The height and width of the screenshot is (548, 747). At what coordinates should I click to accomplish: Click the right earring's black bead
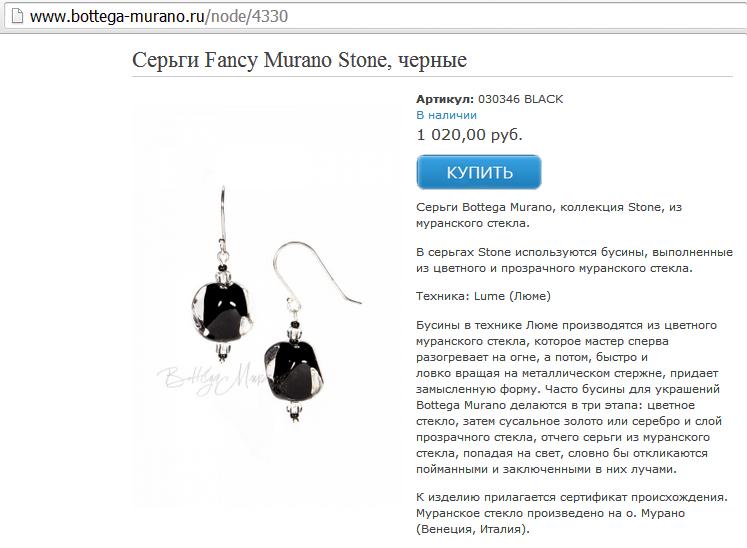[295, 371]
